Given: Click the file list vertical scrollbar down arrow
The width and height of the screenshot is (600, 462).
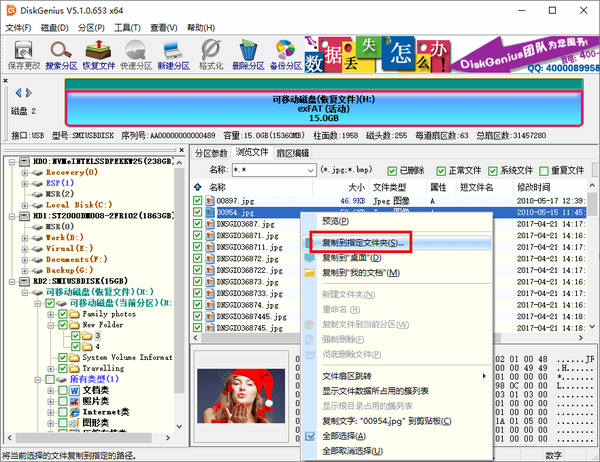Looking at the screenshot, I should click(592, 327).
